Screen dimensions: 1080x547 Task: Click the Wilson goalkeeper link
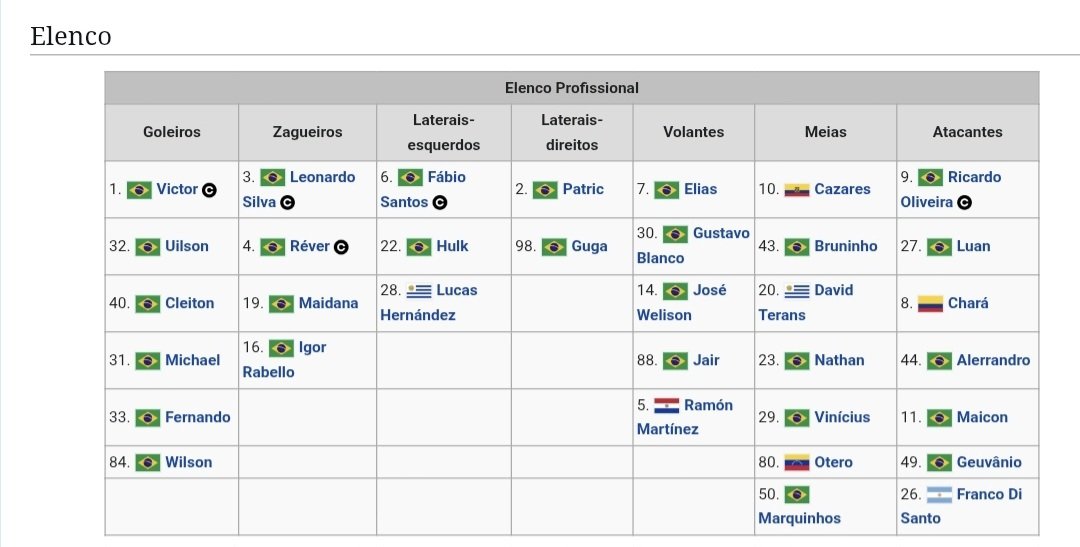[x=189, y=462]
